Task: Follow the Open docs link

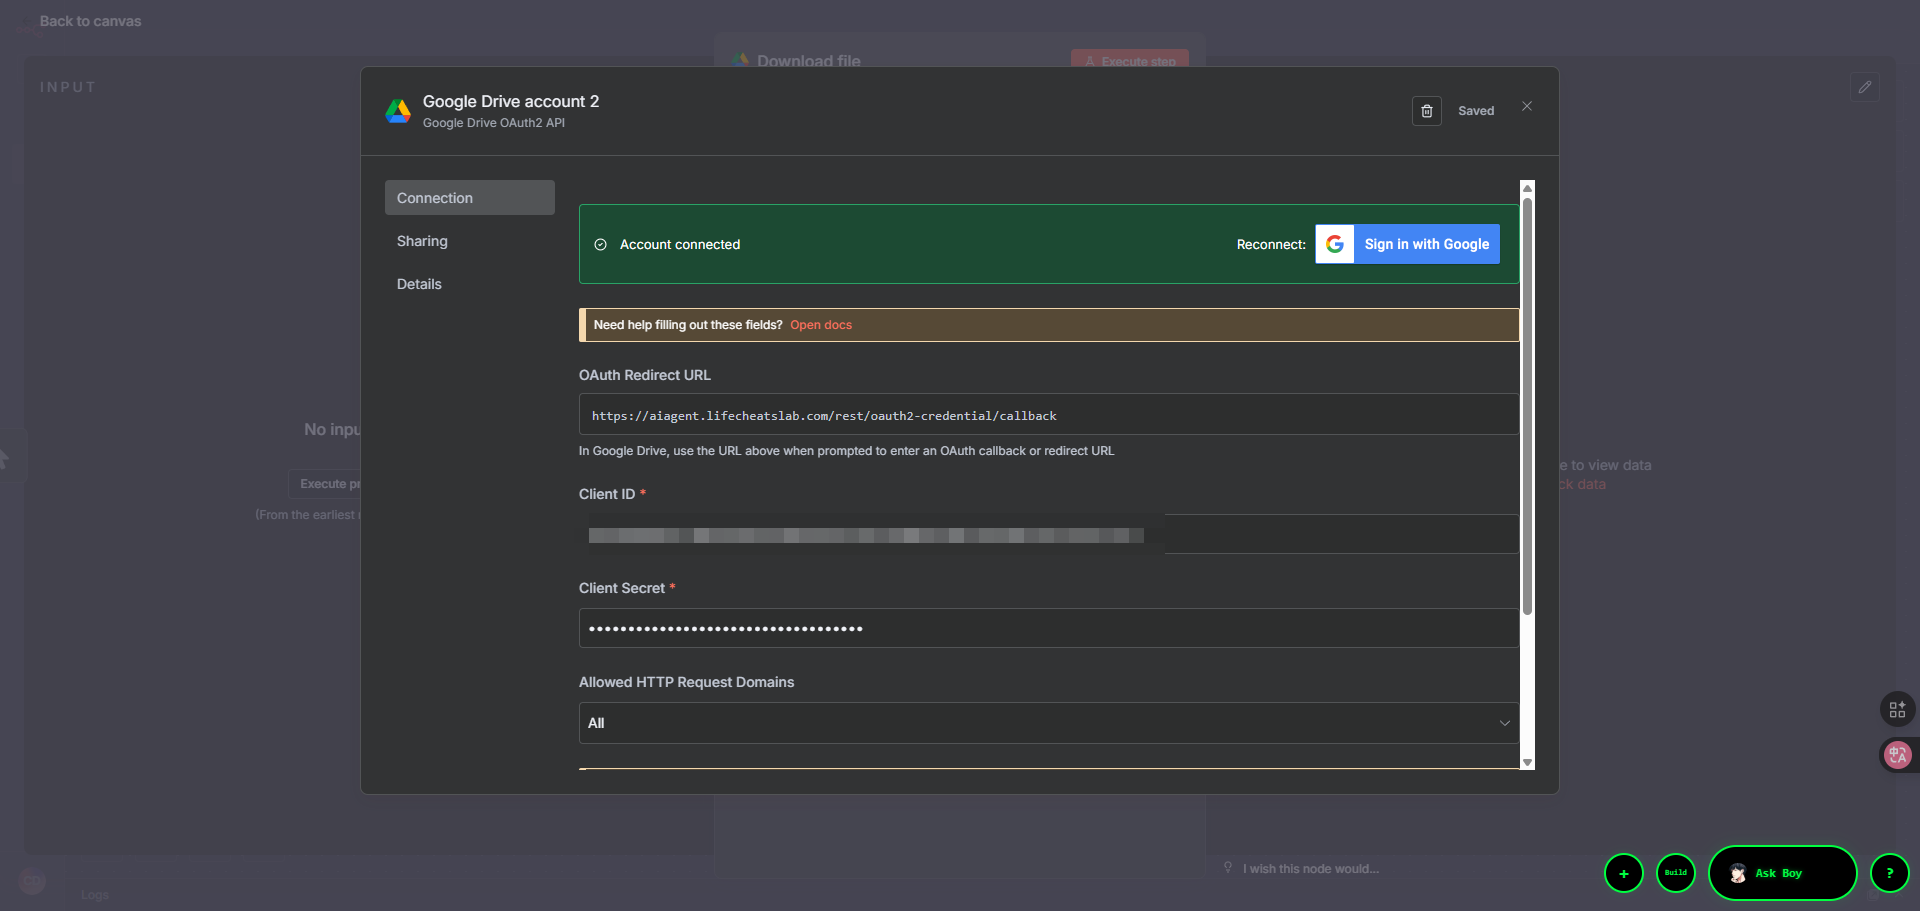Action: pos(820,325)
